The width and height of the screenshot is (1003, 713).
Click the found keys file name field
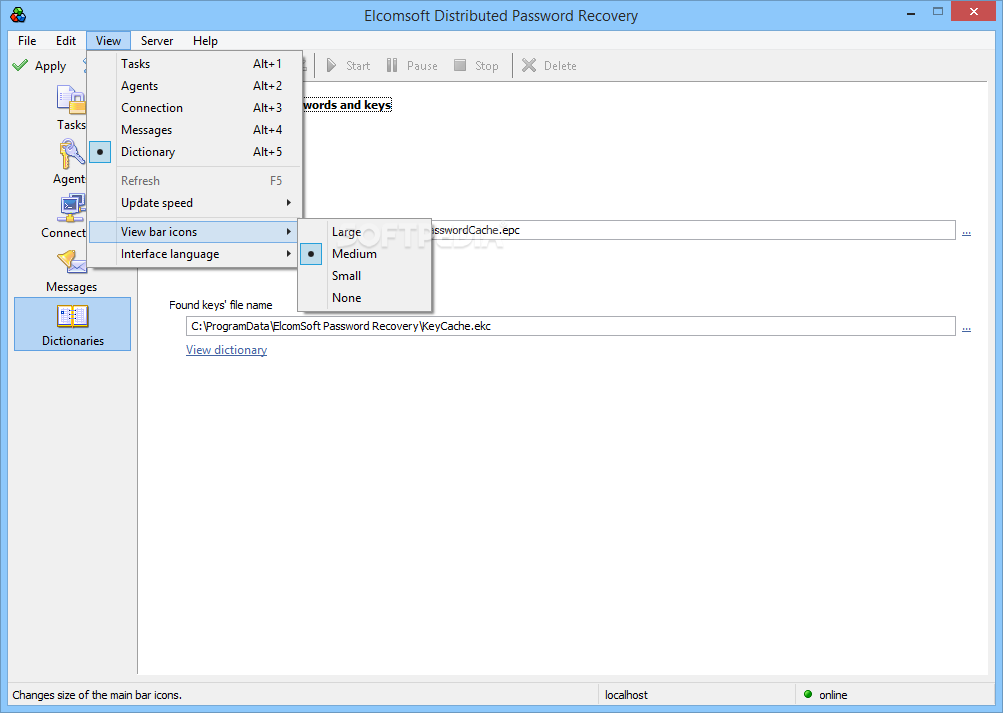(x=571, y=325)
